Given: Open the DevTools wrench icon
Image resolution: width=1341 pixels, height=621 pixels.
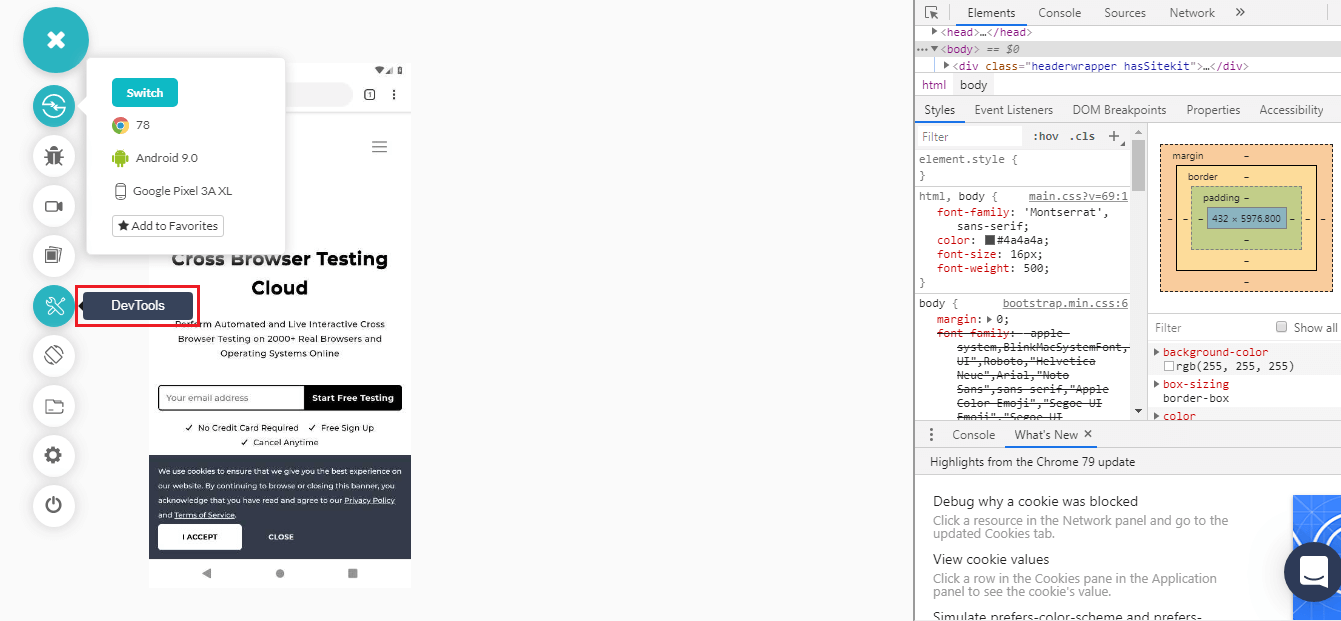Looking at the screenshot, I should [54, 306].
